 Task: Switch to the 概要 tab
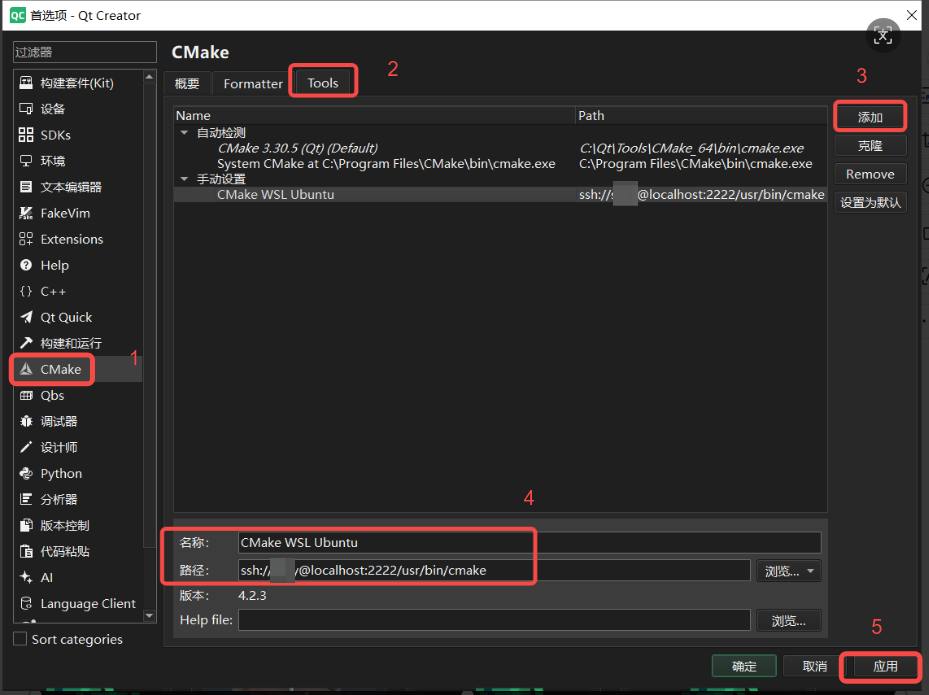(x=187, y=84)
